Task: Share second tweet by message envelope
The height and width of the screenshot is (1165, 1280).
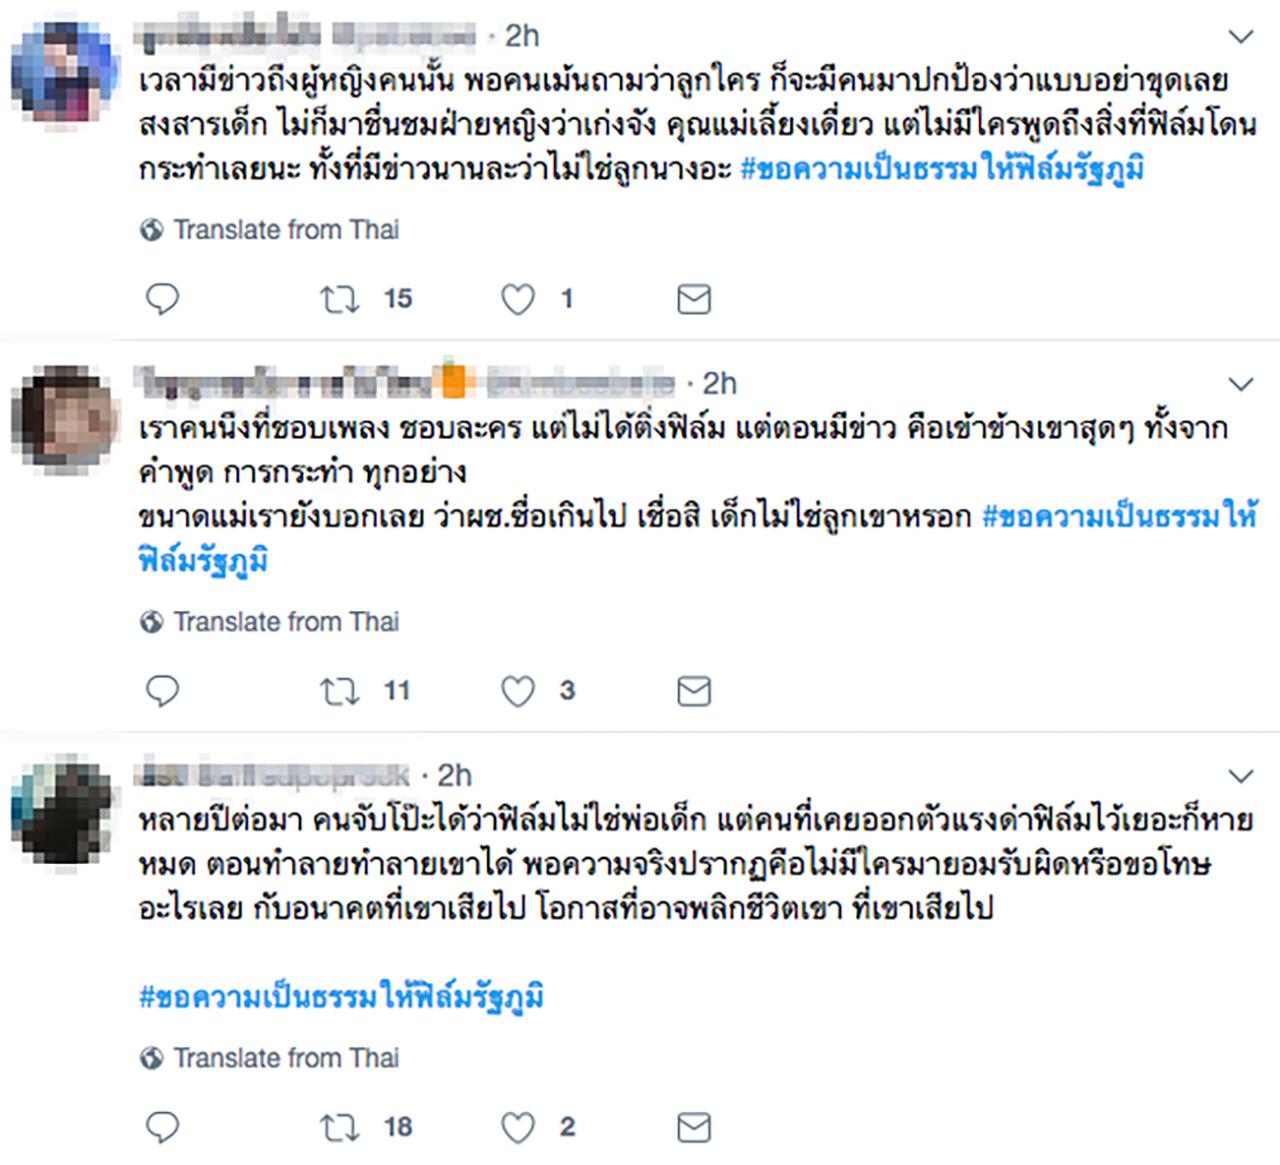Action: pyautogui.click(x=694, y=691)
